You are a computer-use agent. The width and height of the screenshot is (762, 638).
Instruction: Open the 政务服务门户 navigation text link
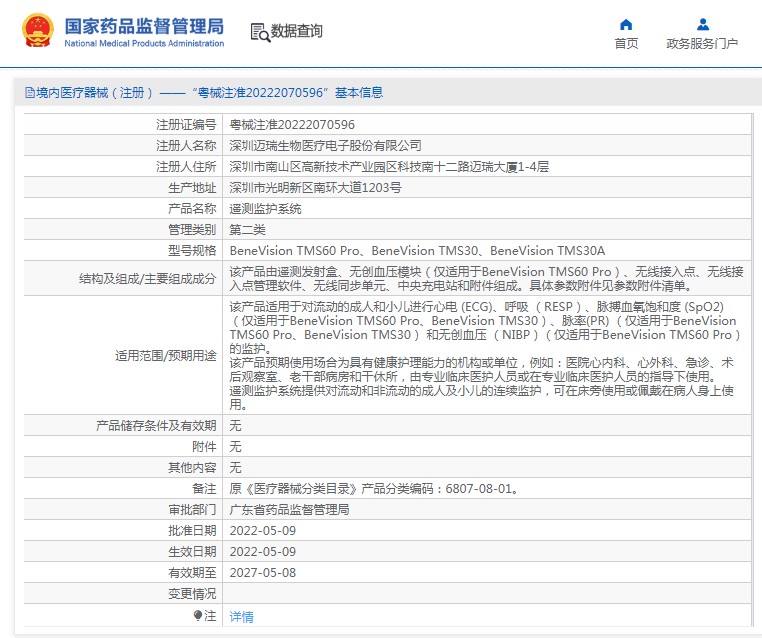click(x=702, y=44)
